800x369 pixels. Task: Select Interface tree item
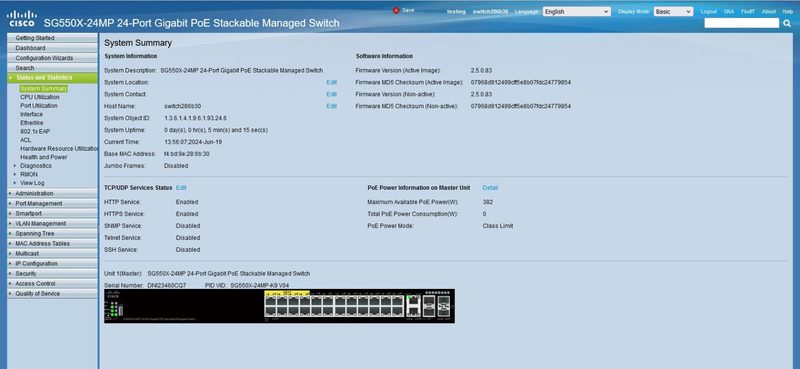click(x=32, y=114)
